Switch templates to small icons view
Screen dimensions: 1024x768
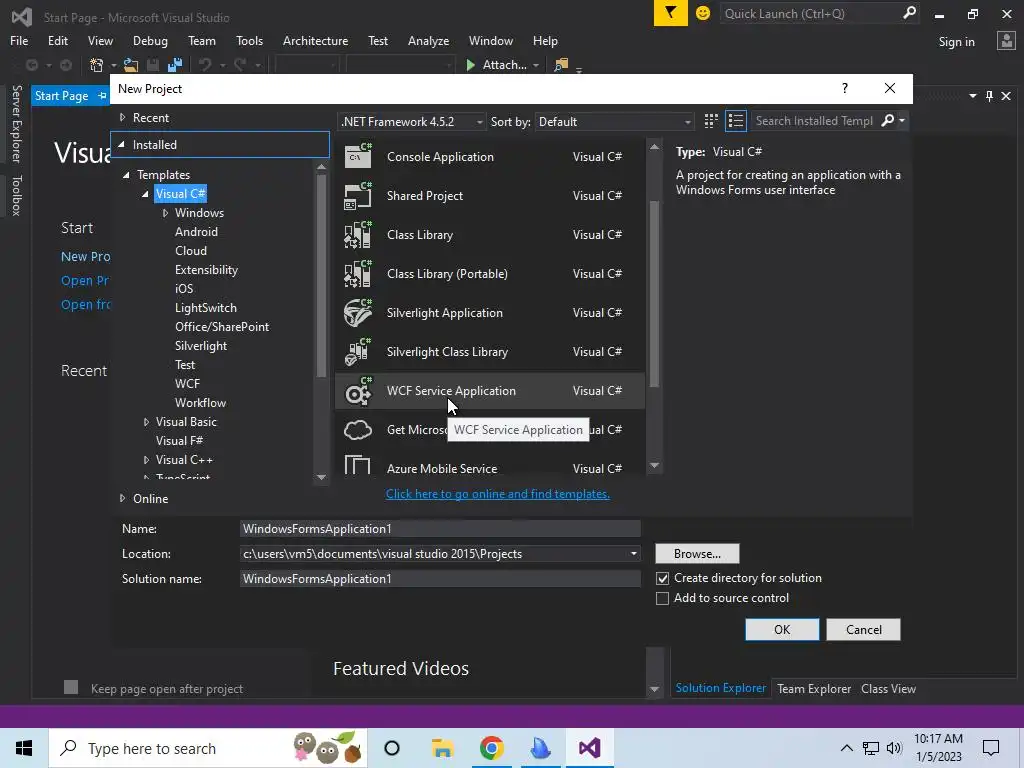(711, 121)
